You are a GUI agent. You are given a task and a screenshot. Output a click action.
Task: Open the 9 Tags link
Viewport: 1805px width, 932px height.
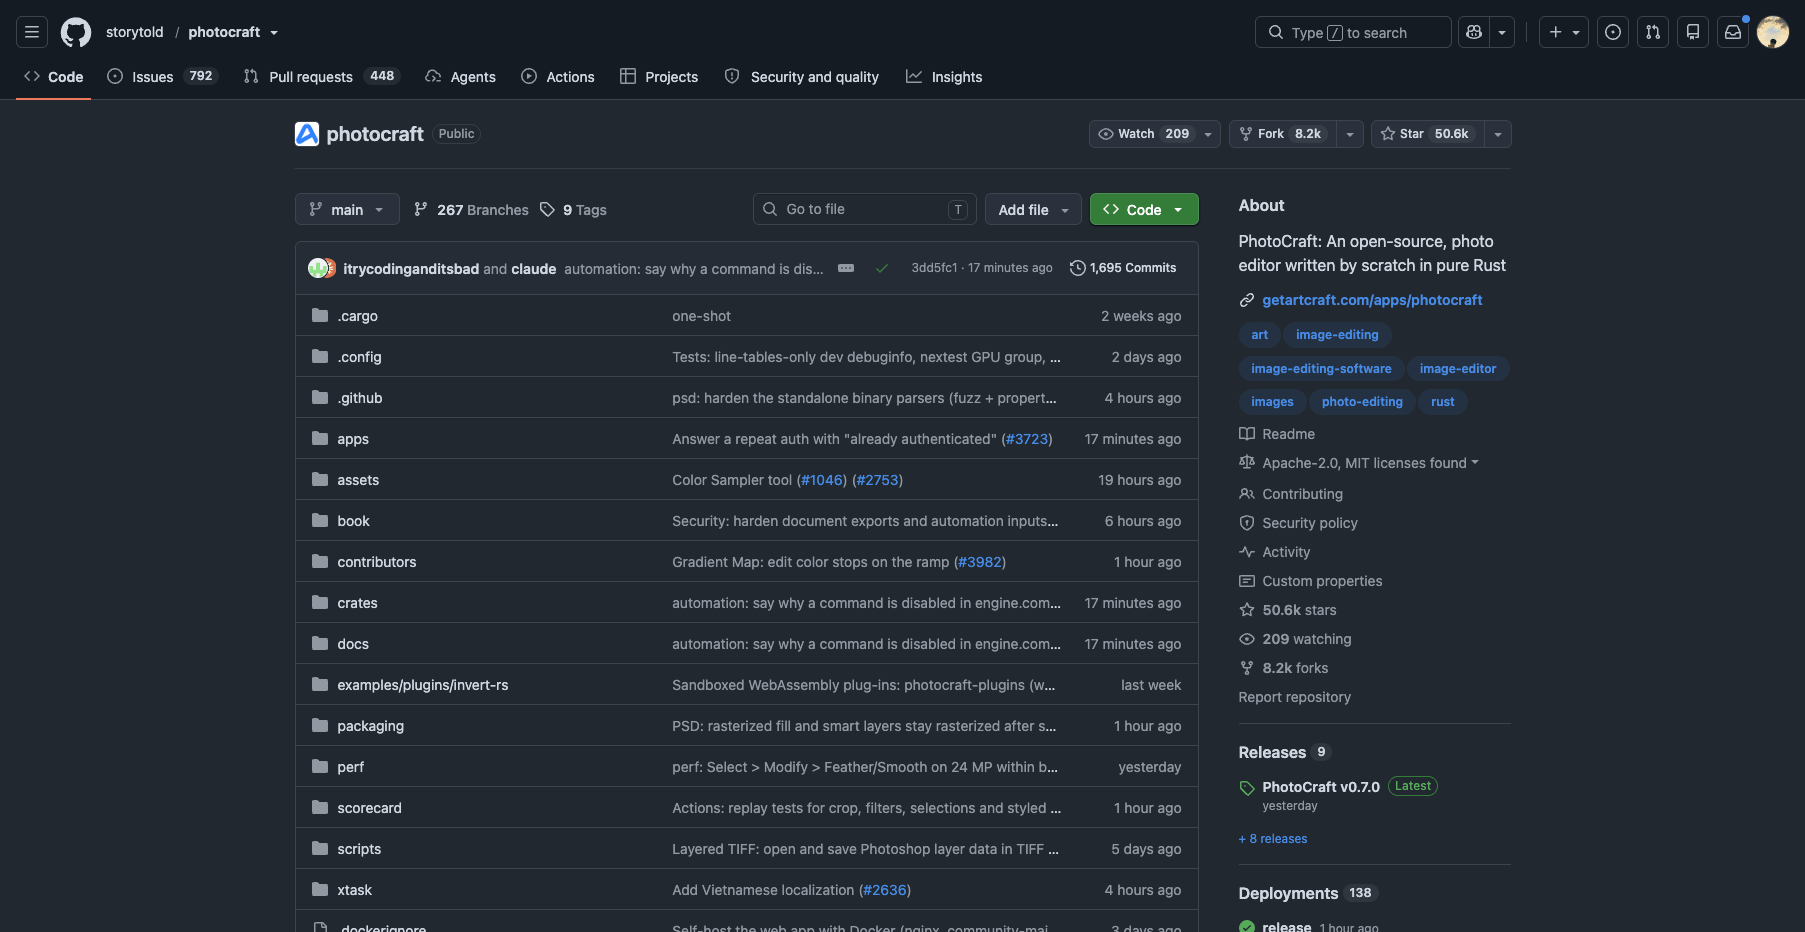pos(574,209)
